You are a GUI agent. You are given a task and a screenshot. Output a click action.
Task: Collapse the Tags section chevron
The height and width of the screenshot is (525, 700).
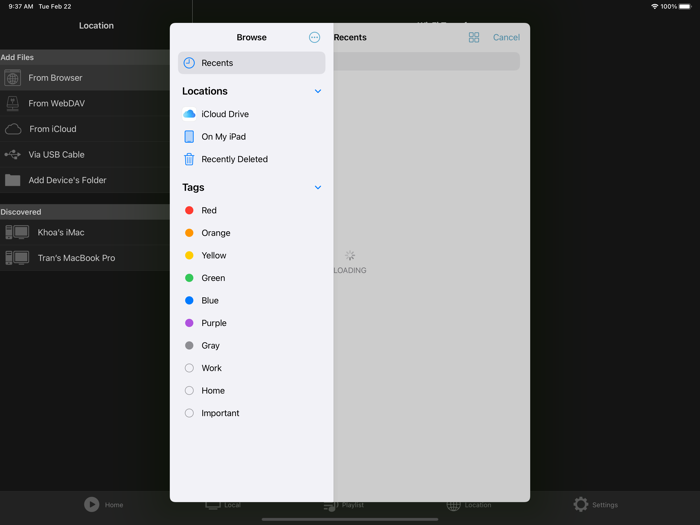click(318, 188)
